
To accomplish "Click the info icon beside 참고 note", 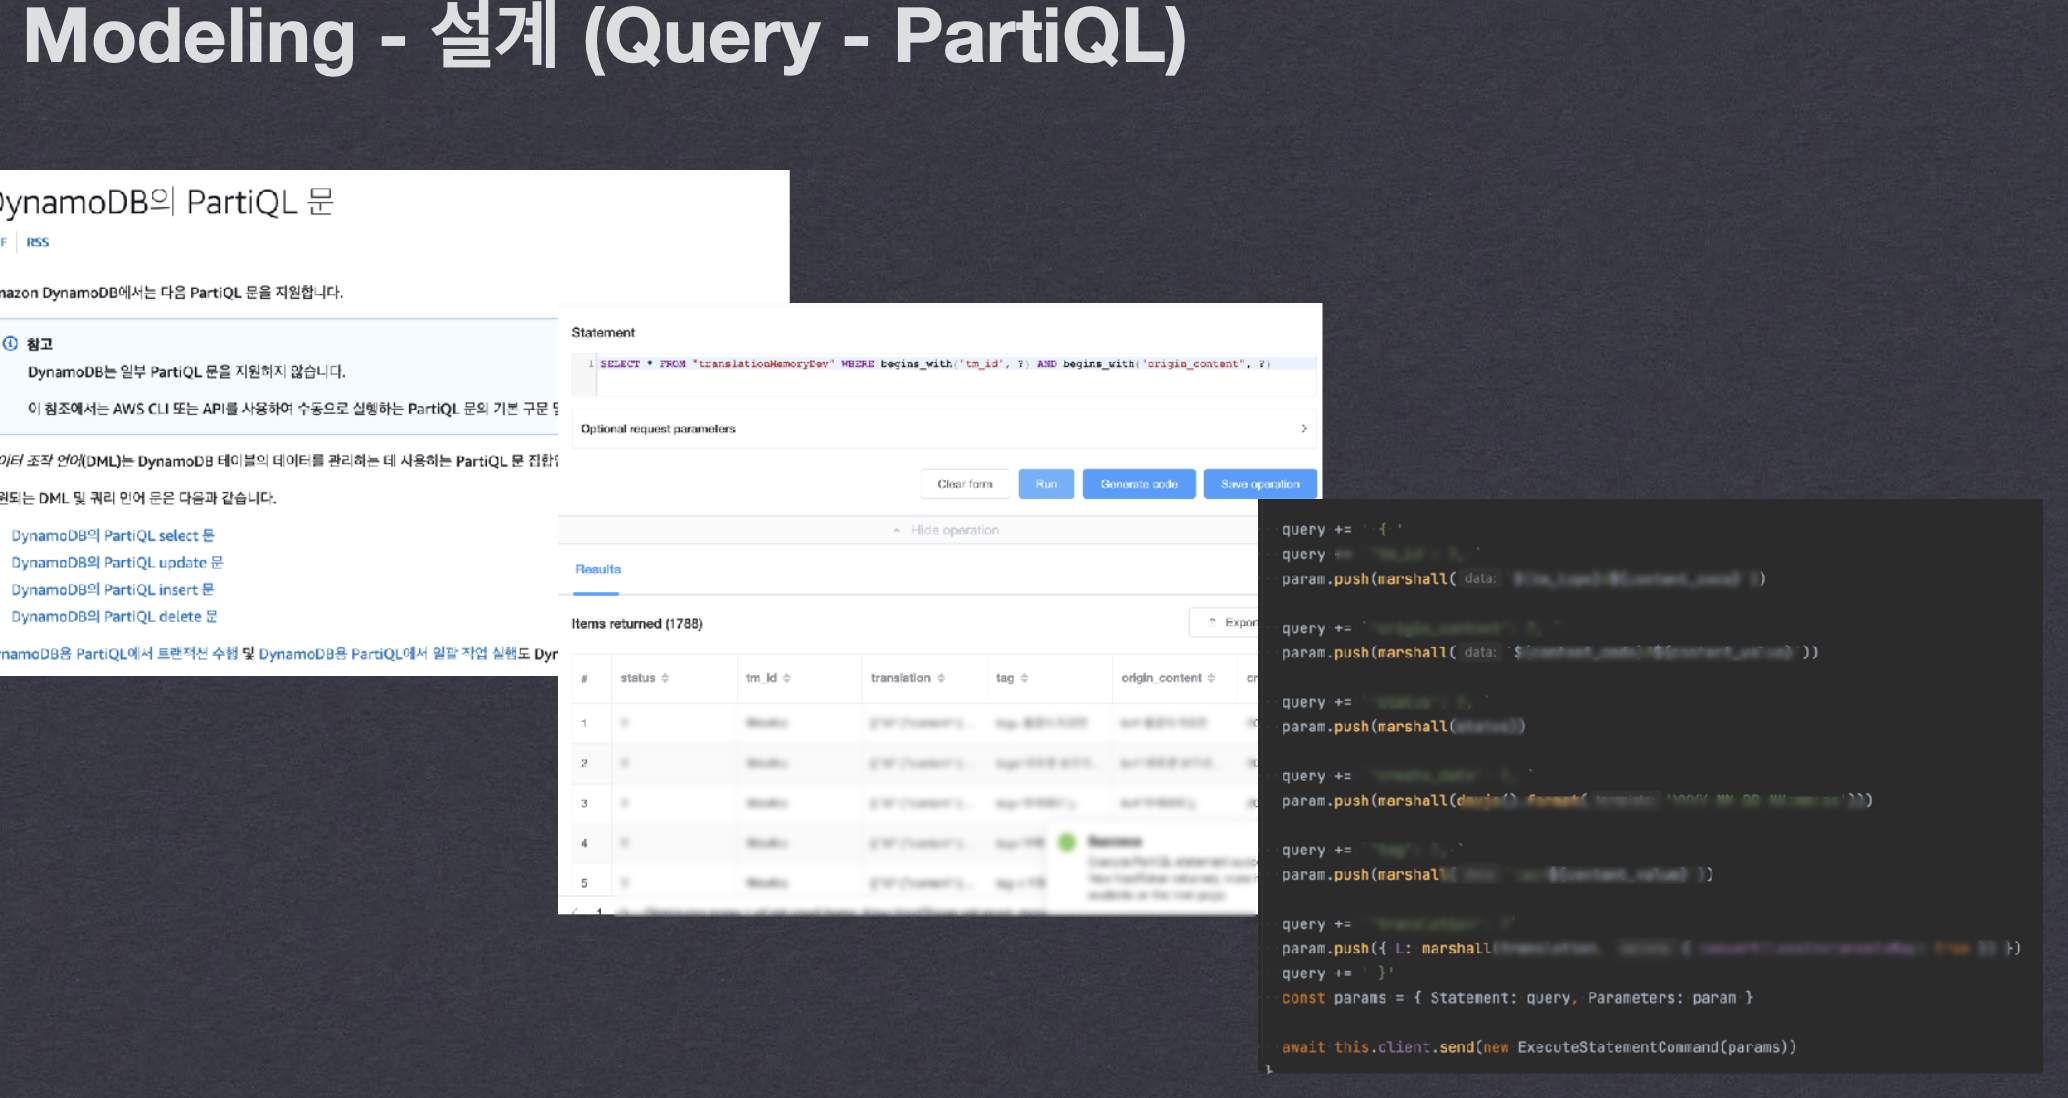I will point(11,344).
